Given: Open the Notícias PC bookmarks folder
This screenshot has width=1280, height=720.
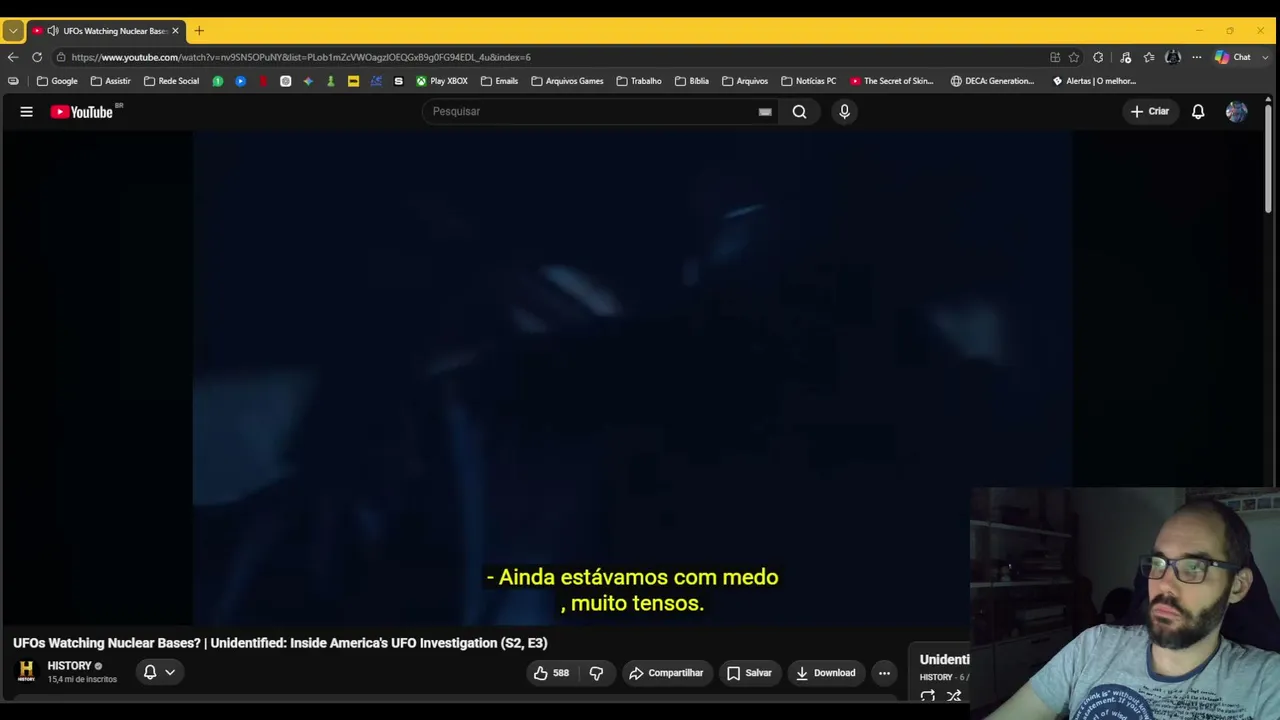Looking at the screenshot, I should 809,81.
